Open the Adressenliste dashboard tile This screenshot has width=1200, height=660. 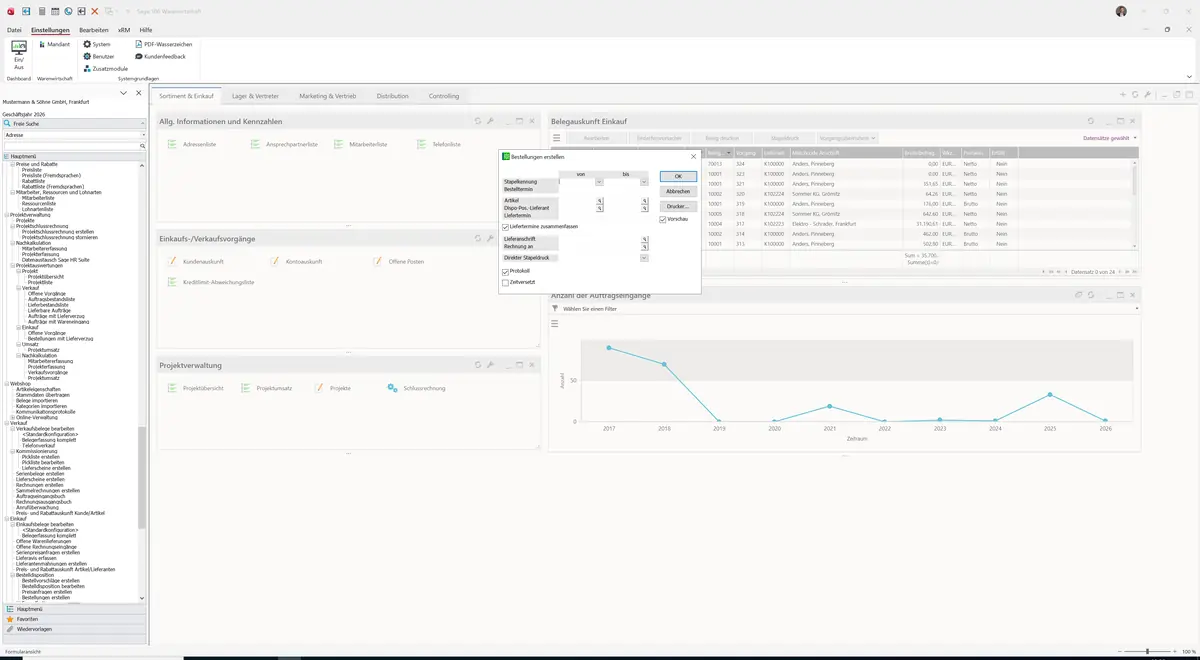click(x=192, y=145)
